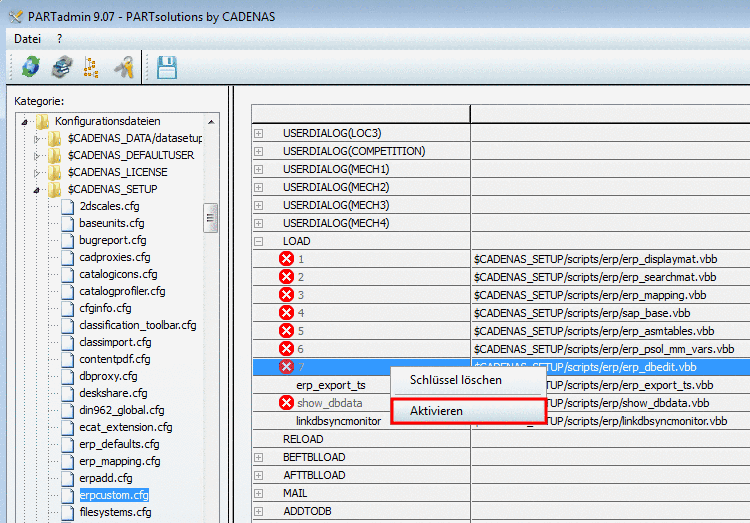750x523 pixels.
Task: Select din962_global.cfg in the tree
Action: (121, 410)
